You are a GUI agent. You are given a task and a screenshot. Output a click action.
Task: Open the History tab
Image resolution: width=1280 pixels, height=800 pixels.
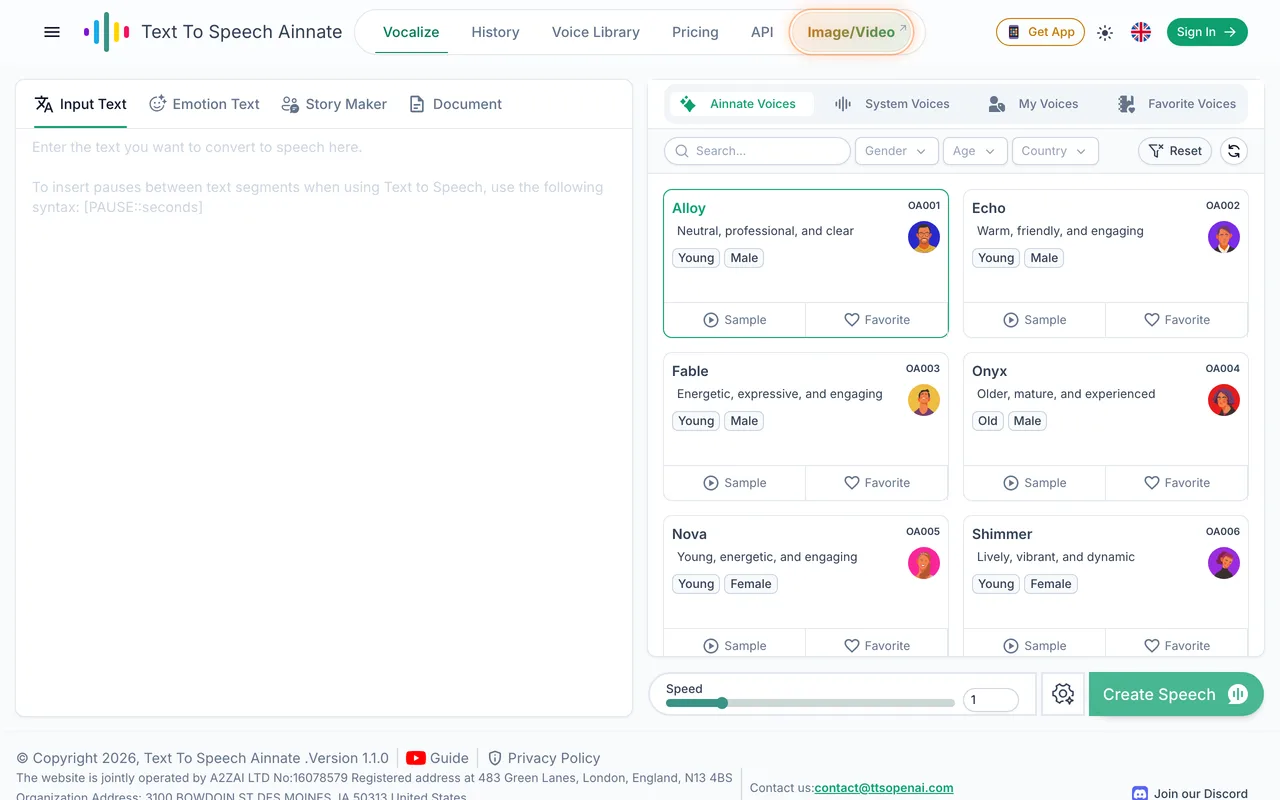click(x=495, y=32)
